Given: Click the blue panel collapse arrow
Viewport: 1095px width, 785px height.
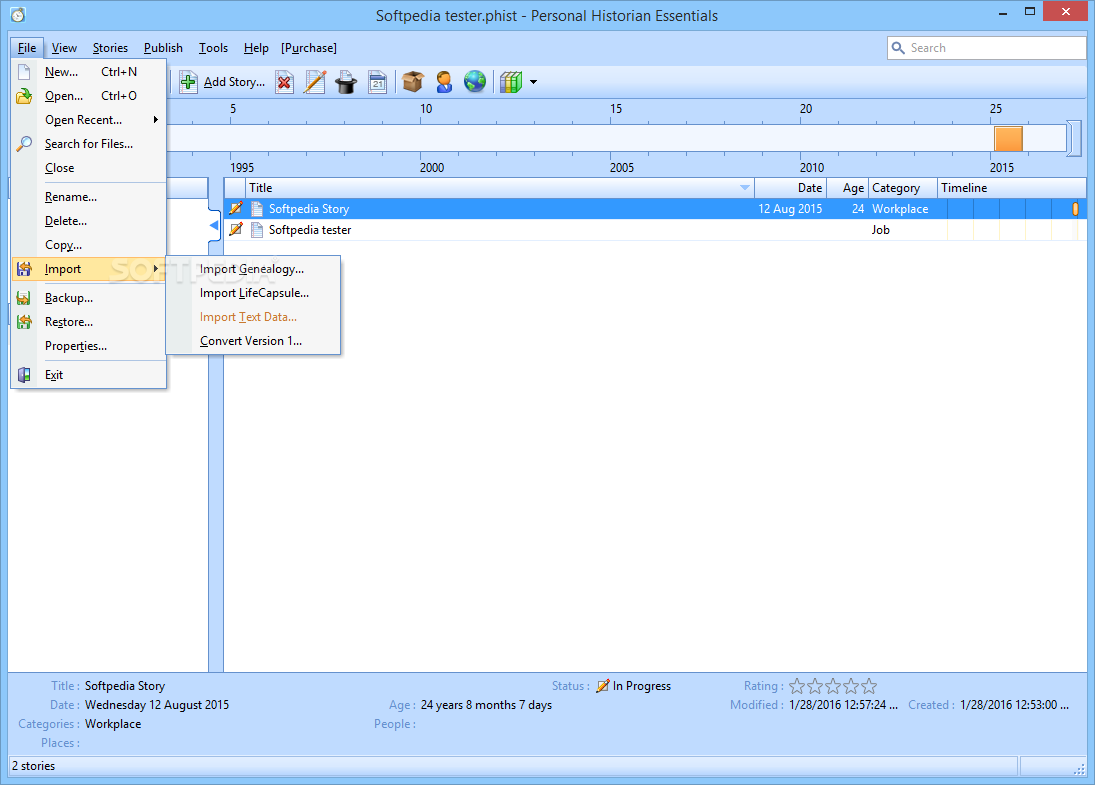Looking at the screenshot, I should coord(214,226).
